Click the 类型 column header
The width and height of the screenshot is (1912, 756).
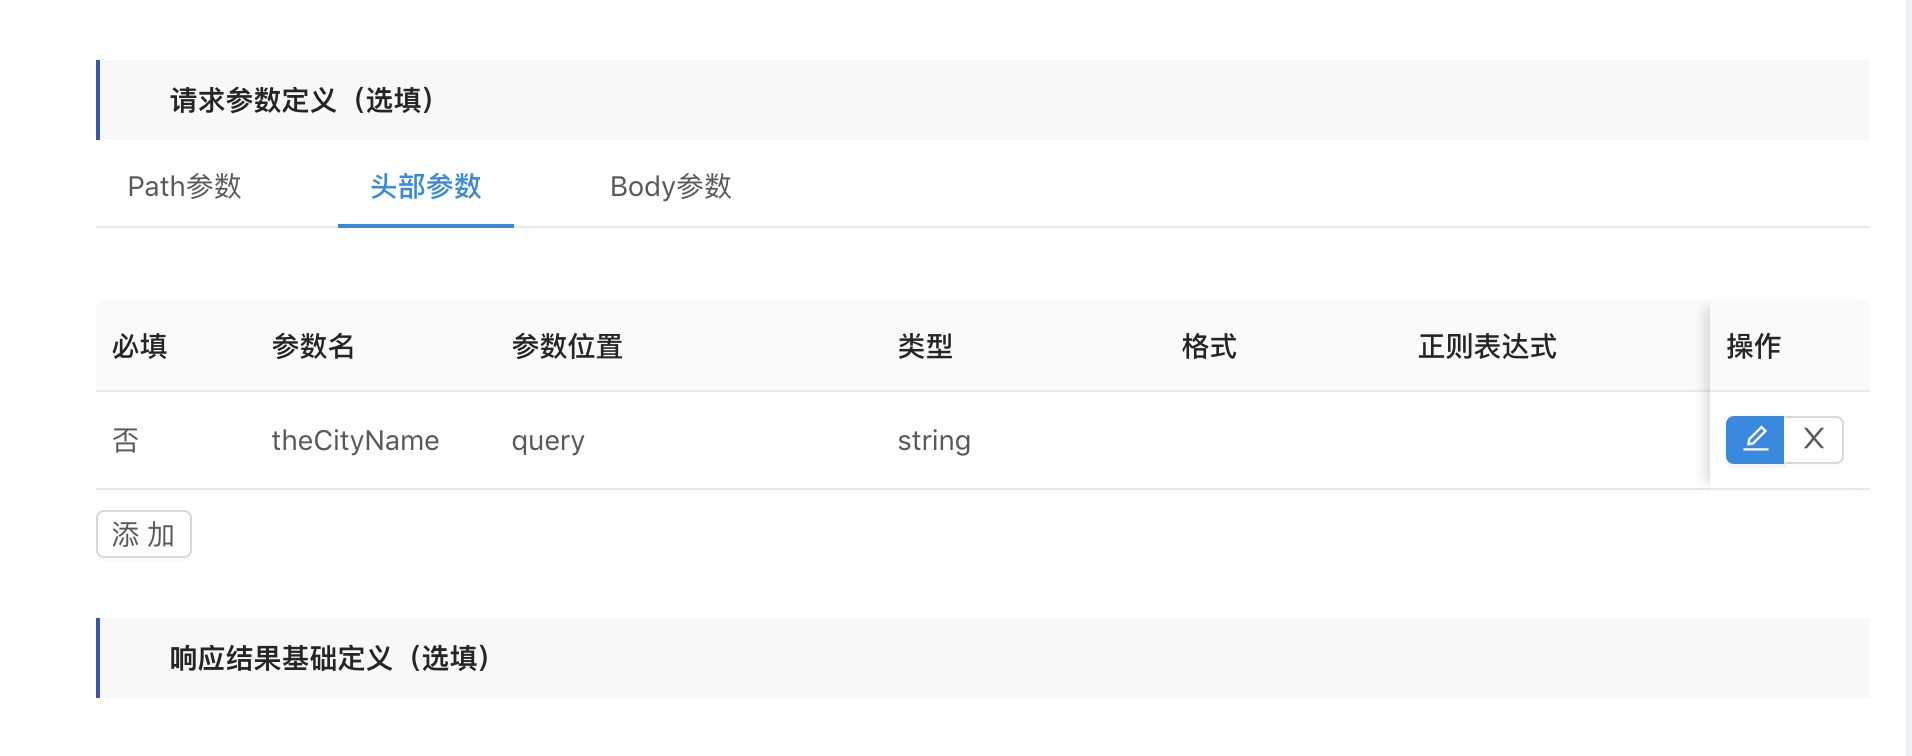click(x=925, y=347)
